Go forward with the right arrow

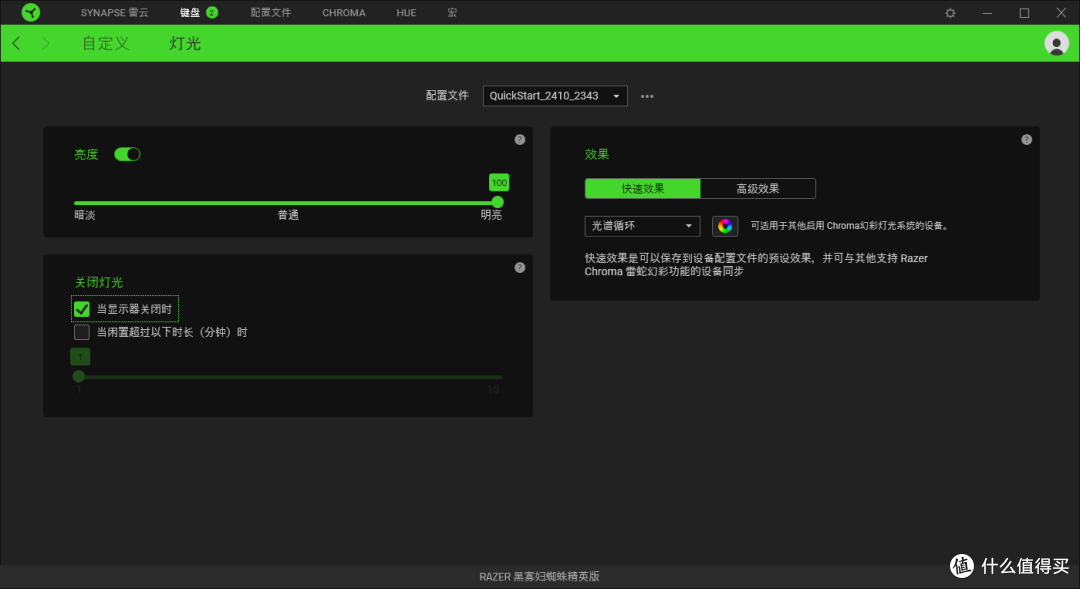click(x=45, y=43)
